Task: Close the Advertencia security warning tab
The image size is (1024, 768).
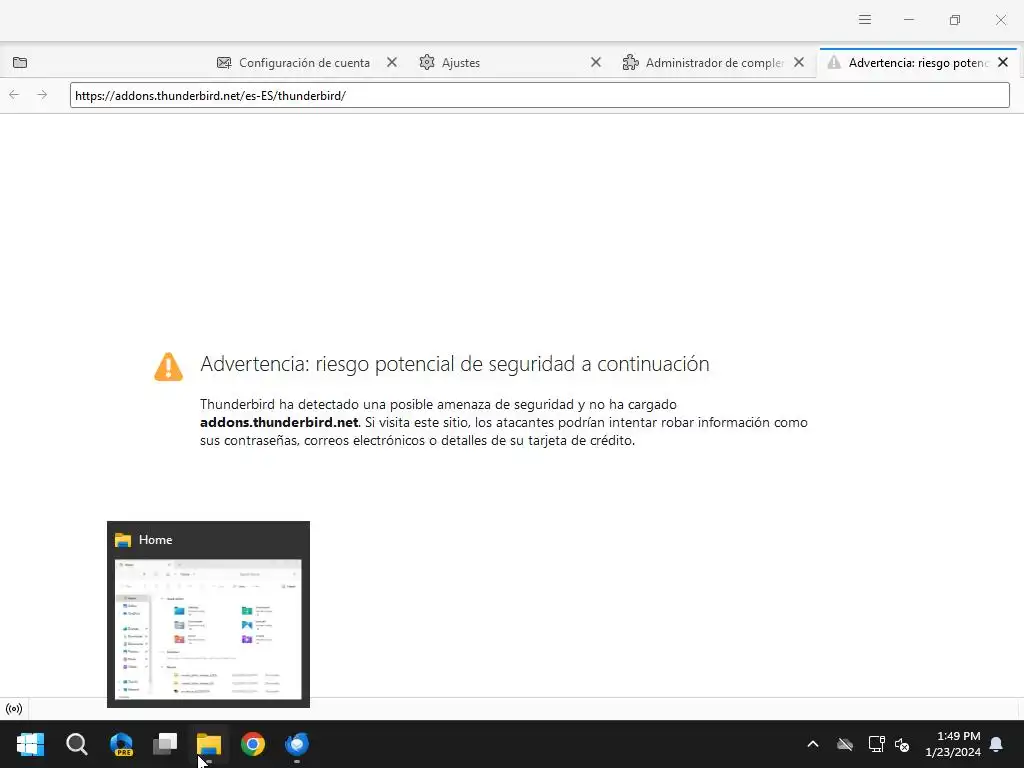Action: click(1003, 62)
